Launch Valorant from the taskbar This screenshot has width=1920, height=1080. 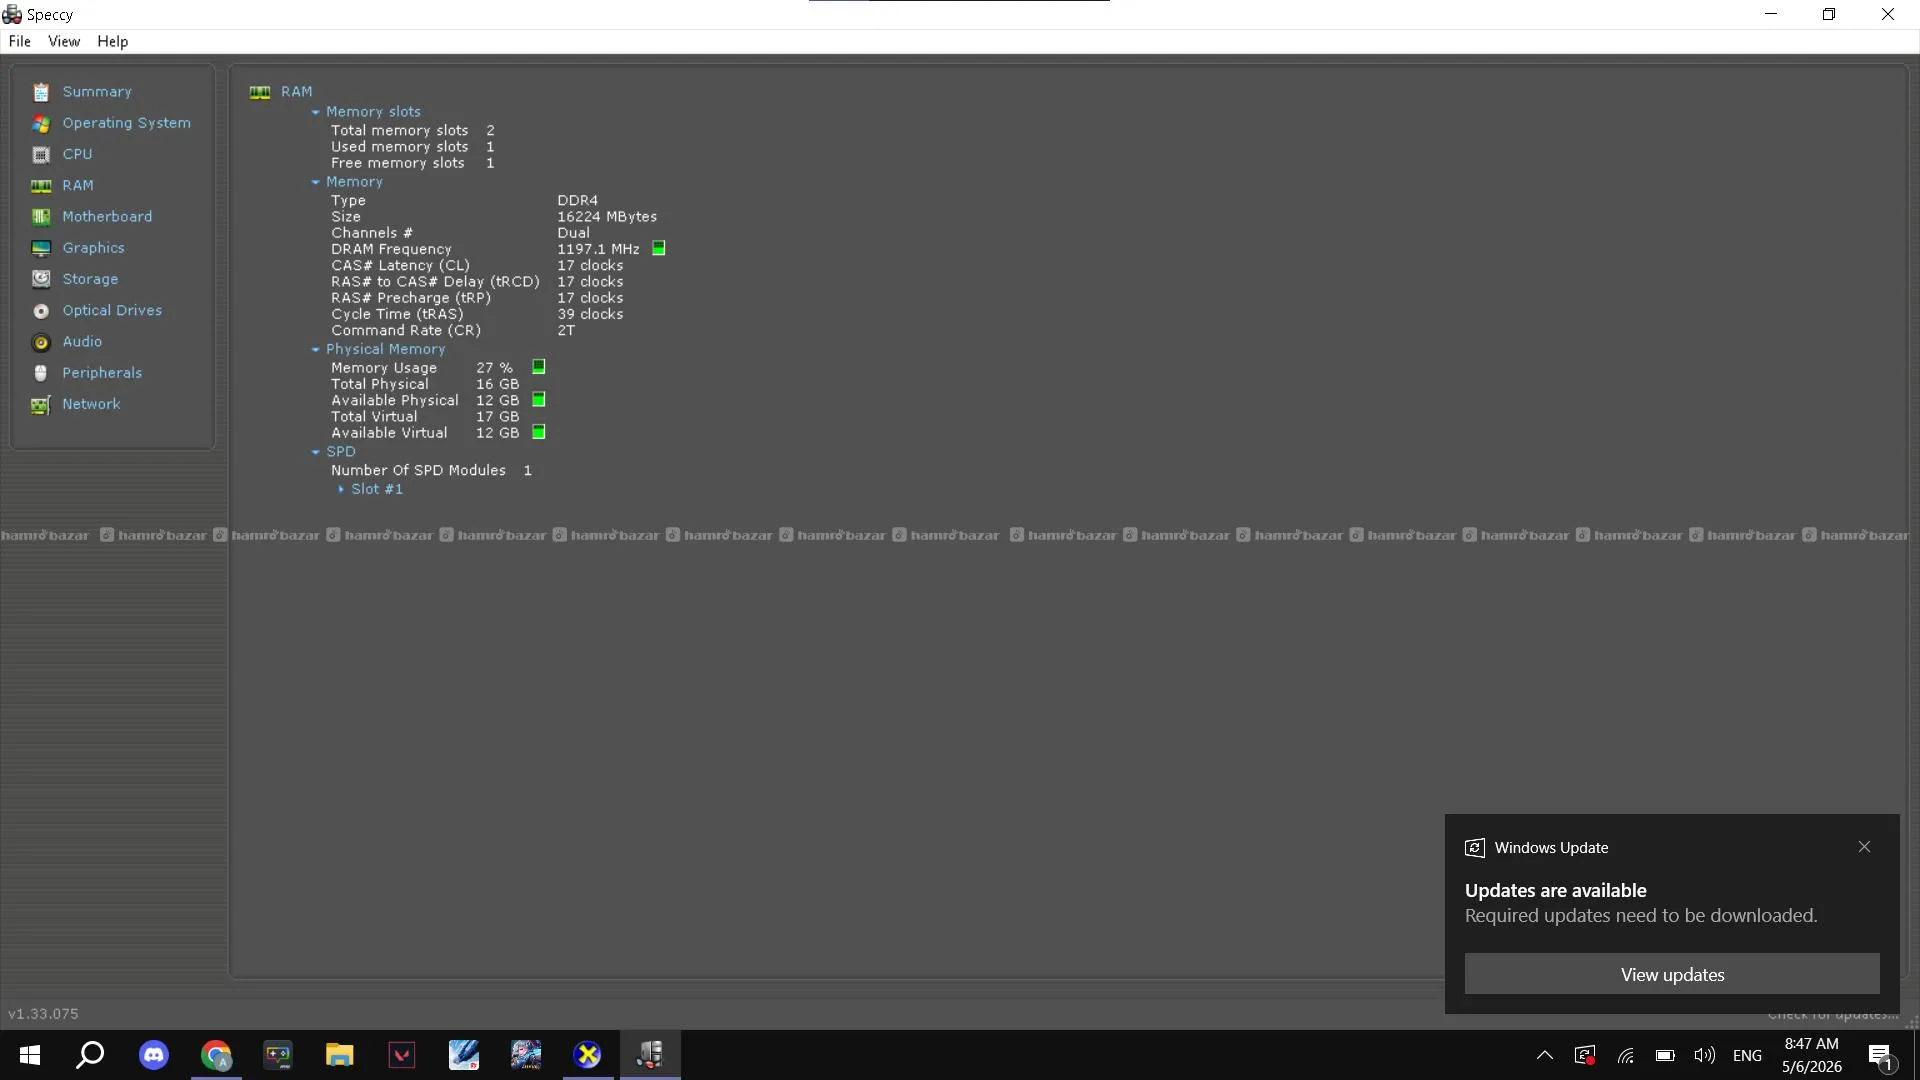coord(402,1055)
